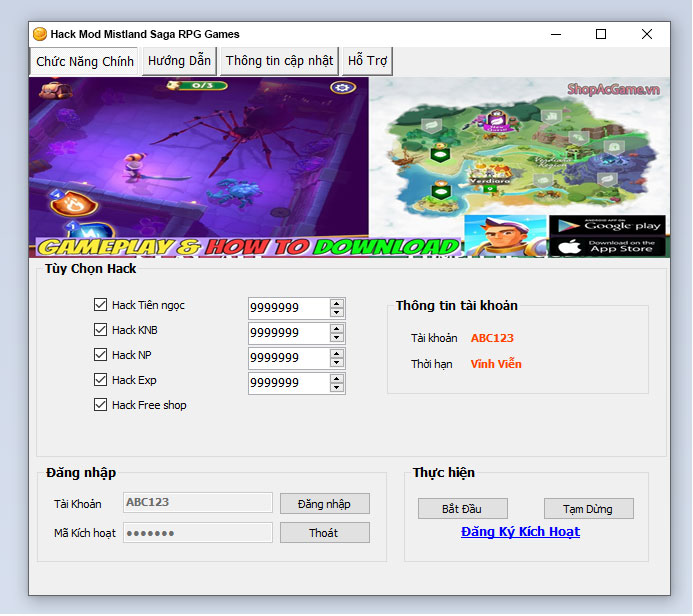Decrease the Hack Exp value with down arrow
This screenshot has width=693, height=616.
[337, 388]
